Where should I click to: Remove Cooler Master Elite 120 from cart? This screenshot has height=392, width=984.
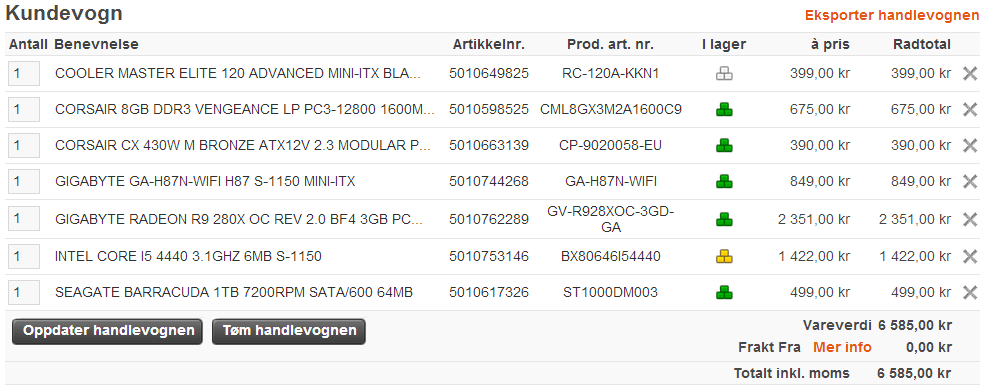pos(970,73)
